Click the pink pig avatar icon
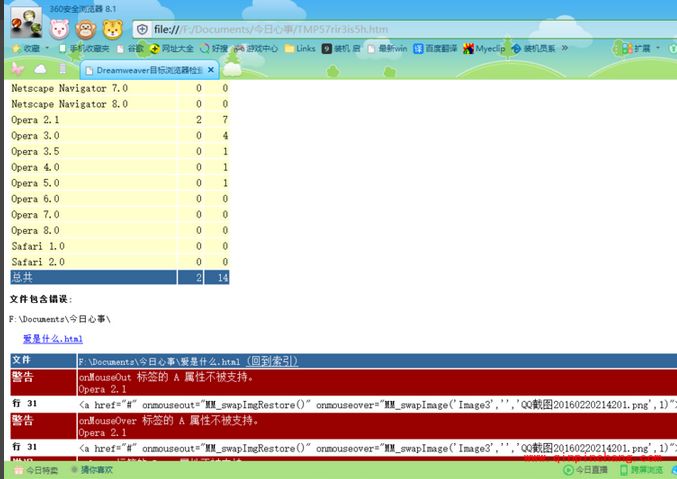The image size is (677, 479). point(59,28)
